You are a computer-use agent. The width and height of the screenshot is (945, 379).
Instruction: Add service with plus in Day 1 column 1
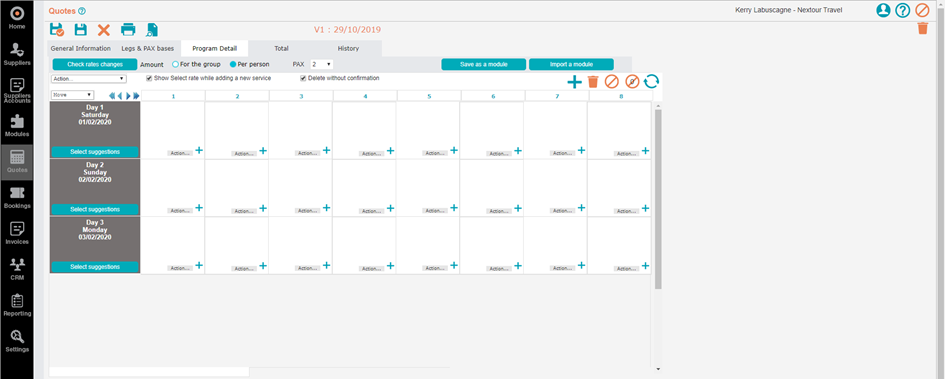[199, 150]
